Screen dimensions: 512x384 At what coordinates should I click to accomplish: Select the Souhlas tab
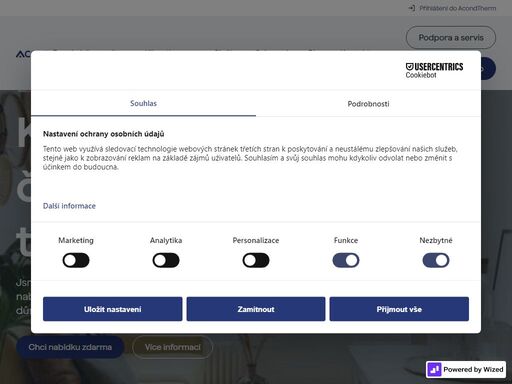tap(143, 103)
